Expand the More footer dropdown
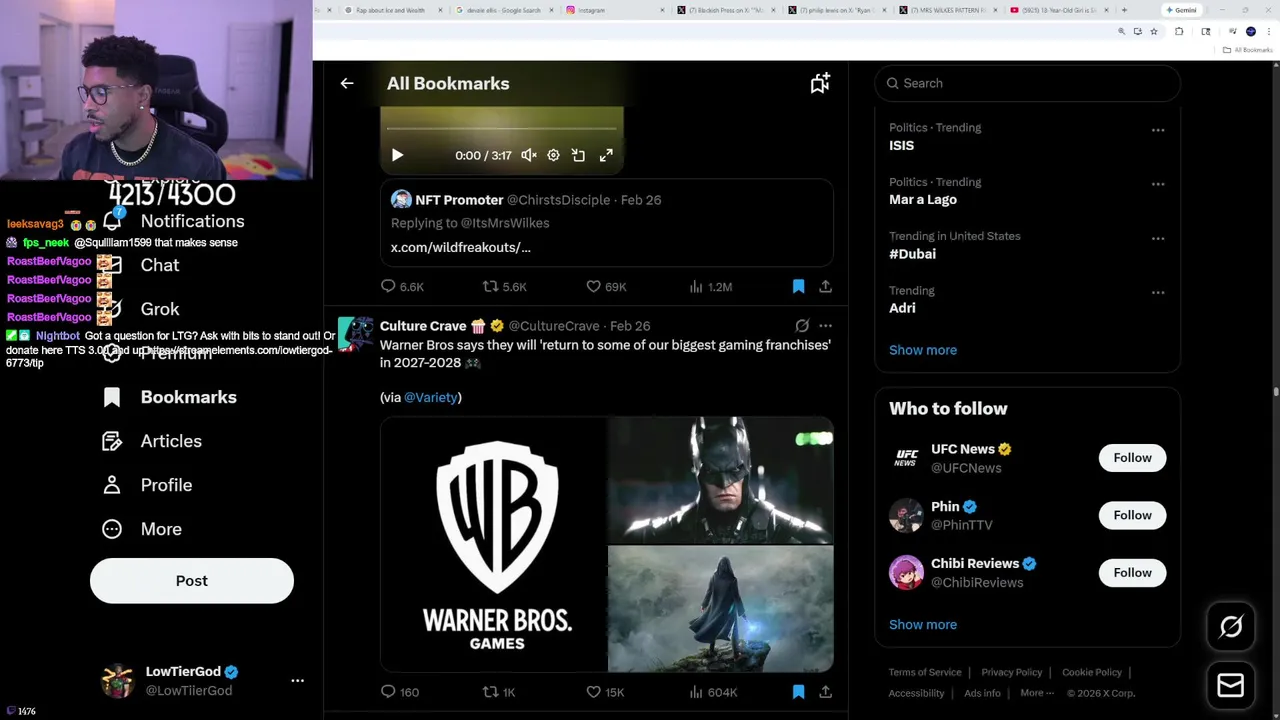1280x720 pixels. pos(1036,693)
